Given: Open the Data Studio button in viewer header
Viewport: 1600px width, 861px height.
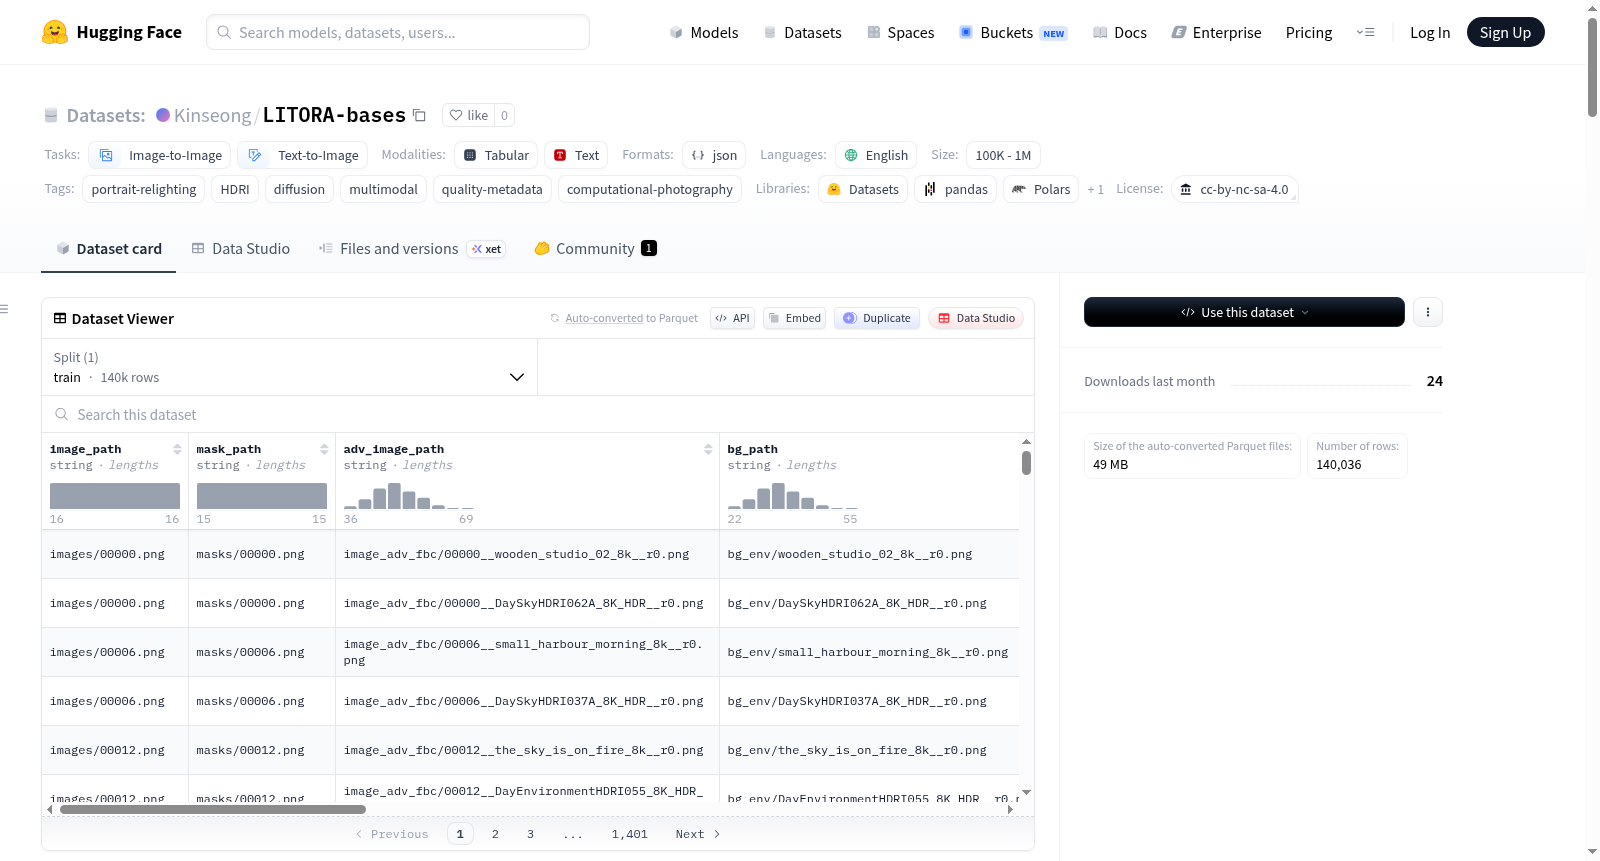Looking at the screenshot, I should (x=976, y=318).
